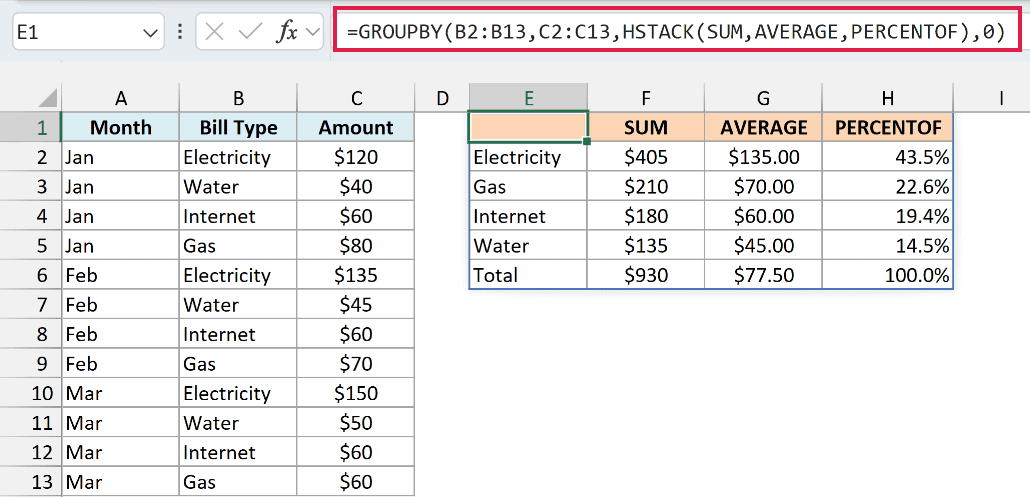Image resolution: width=1030 pixels, height=497 pixels.
Task: Click Jan in row 2
Action: (120, 157)
